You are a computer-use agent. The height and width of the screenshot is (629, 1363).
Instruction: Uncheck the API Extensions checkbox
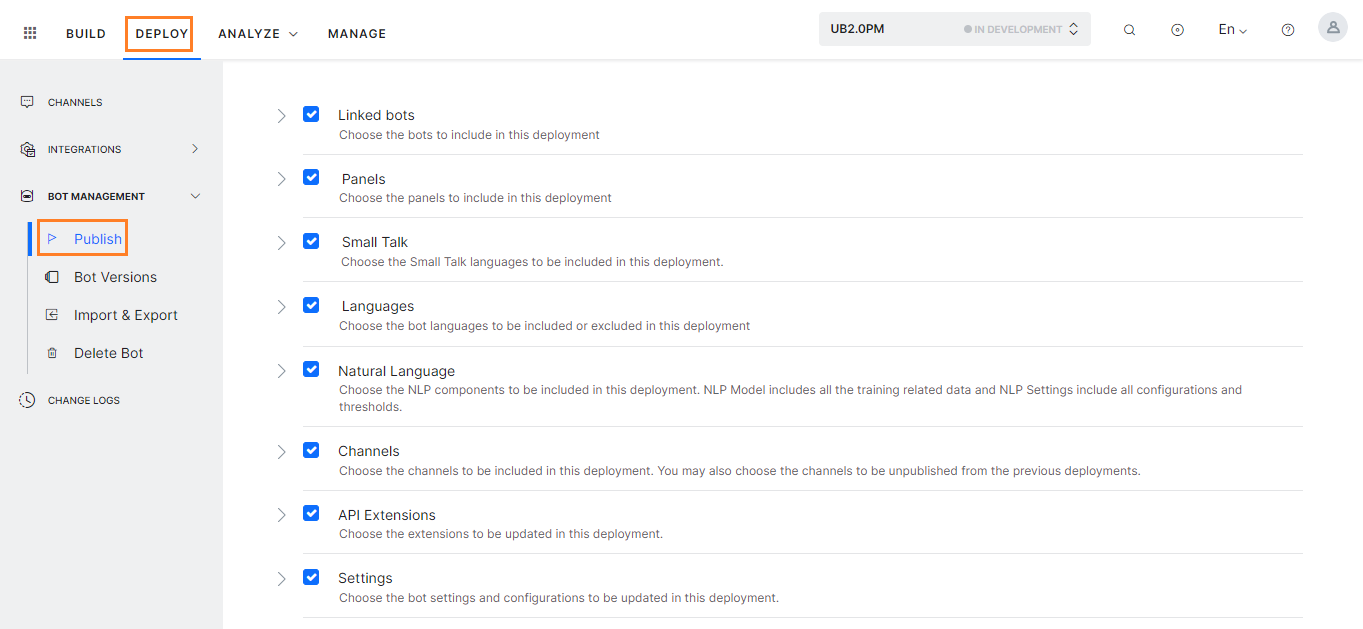click(x=311, y=513)
